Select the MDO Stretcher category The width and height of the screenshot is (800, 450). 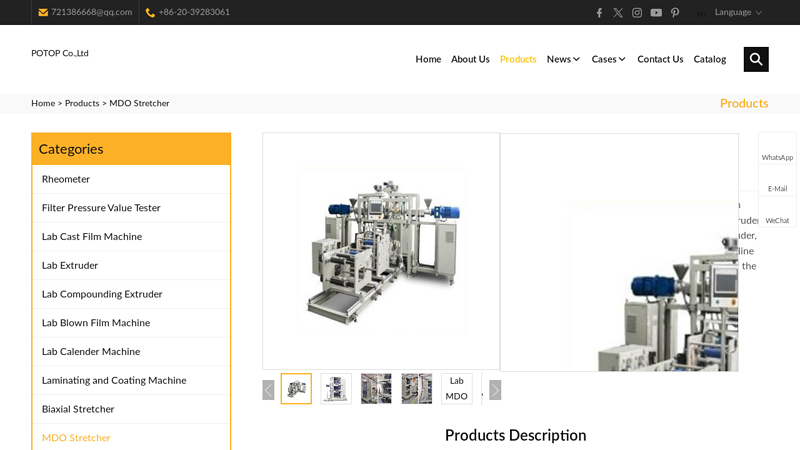coord(131,438)
